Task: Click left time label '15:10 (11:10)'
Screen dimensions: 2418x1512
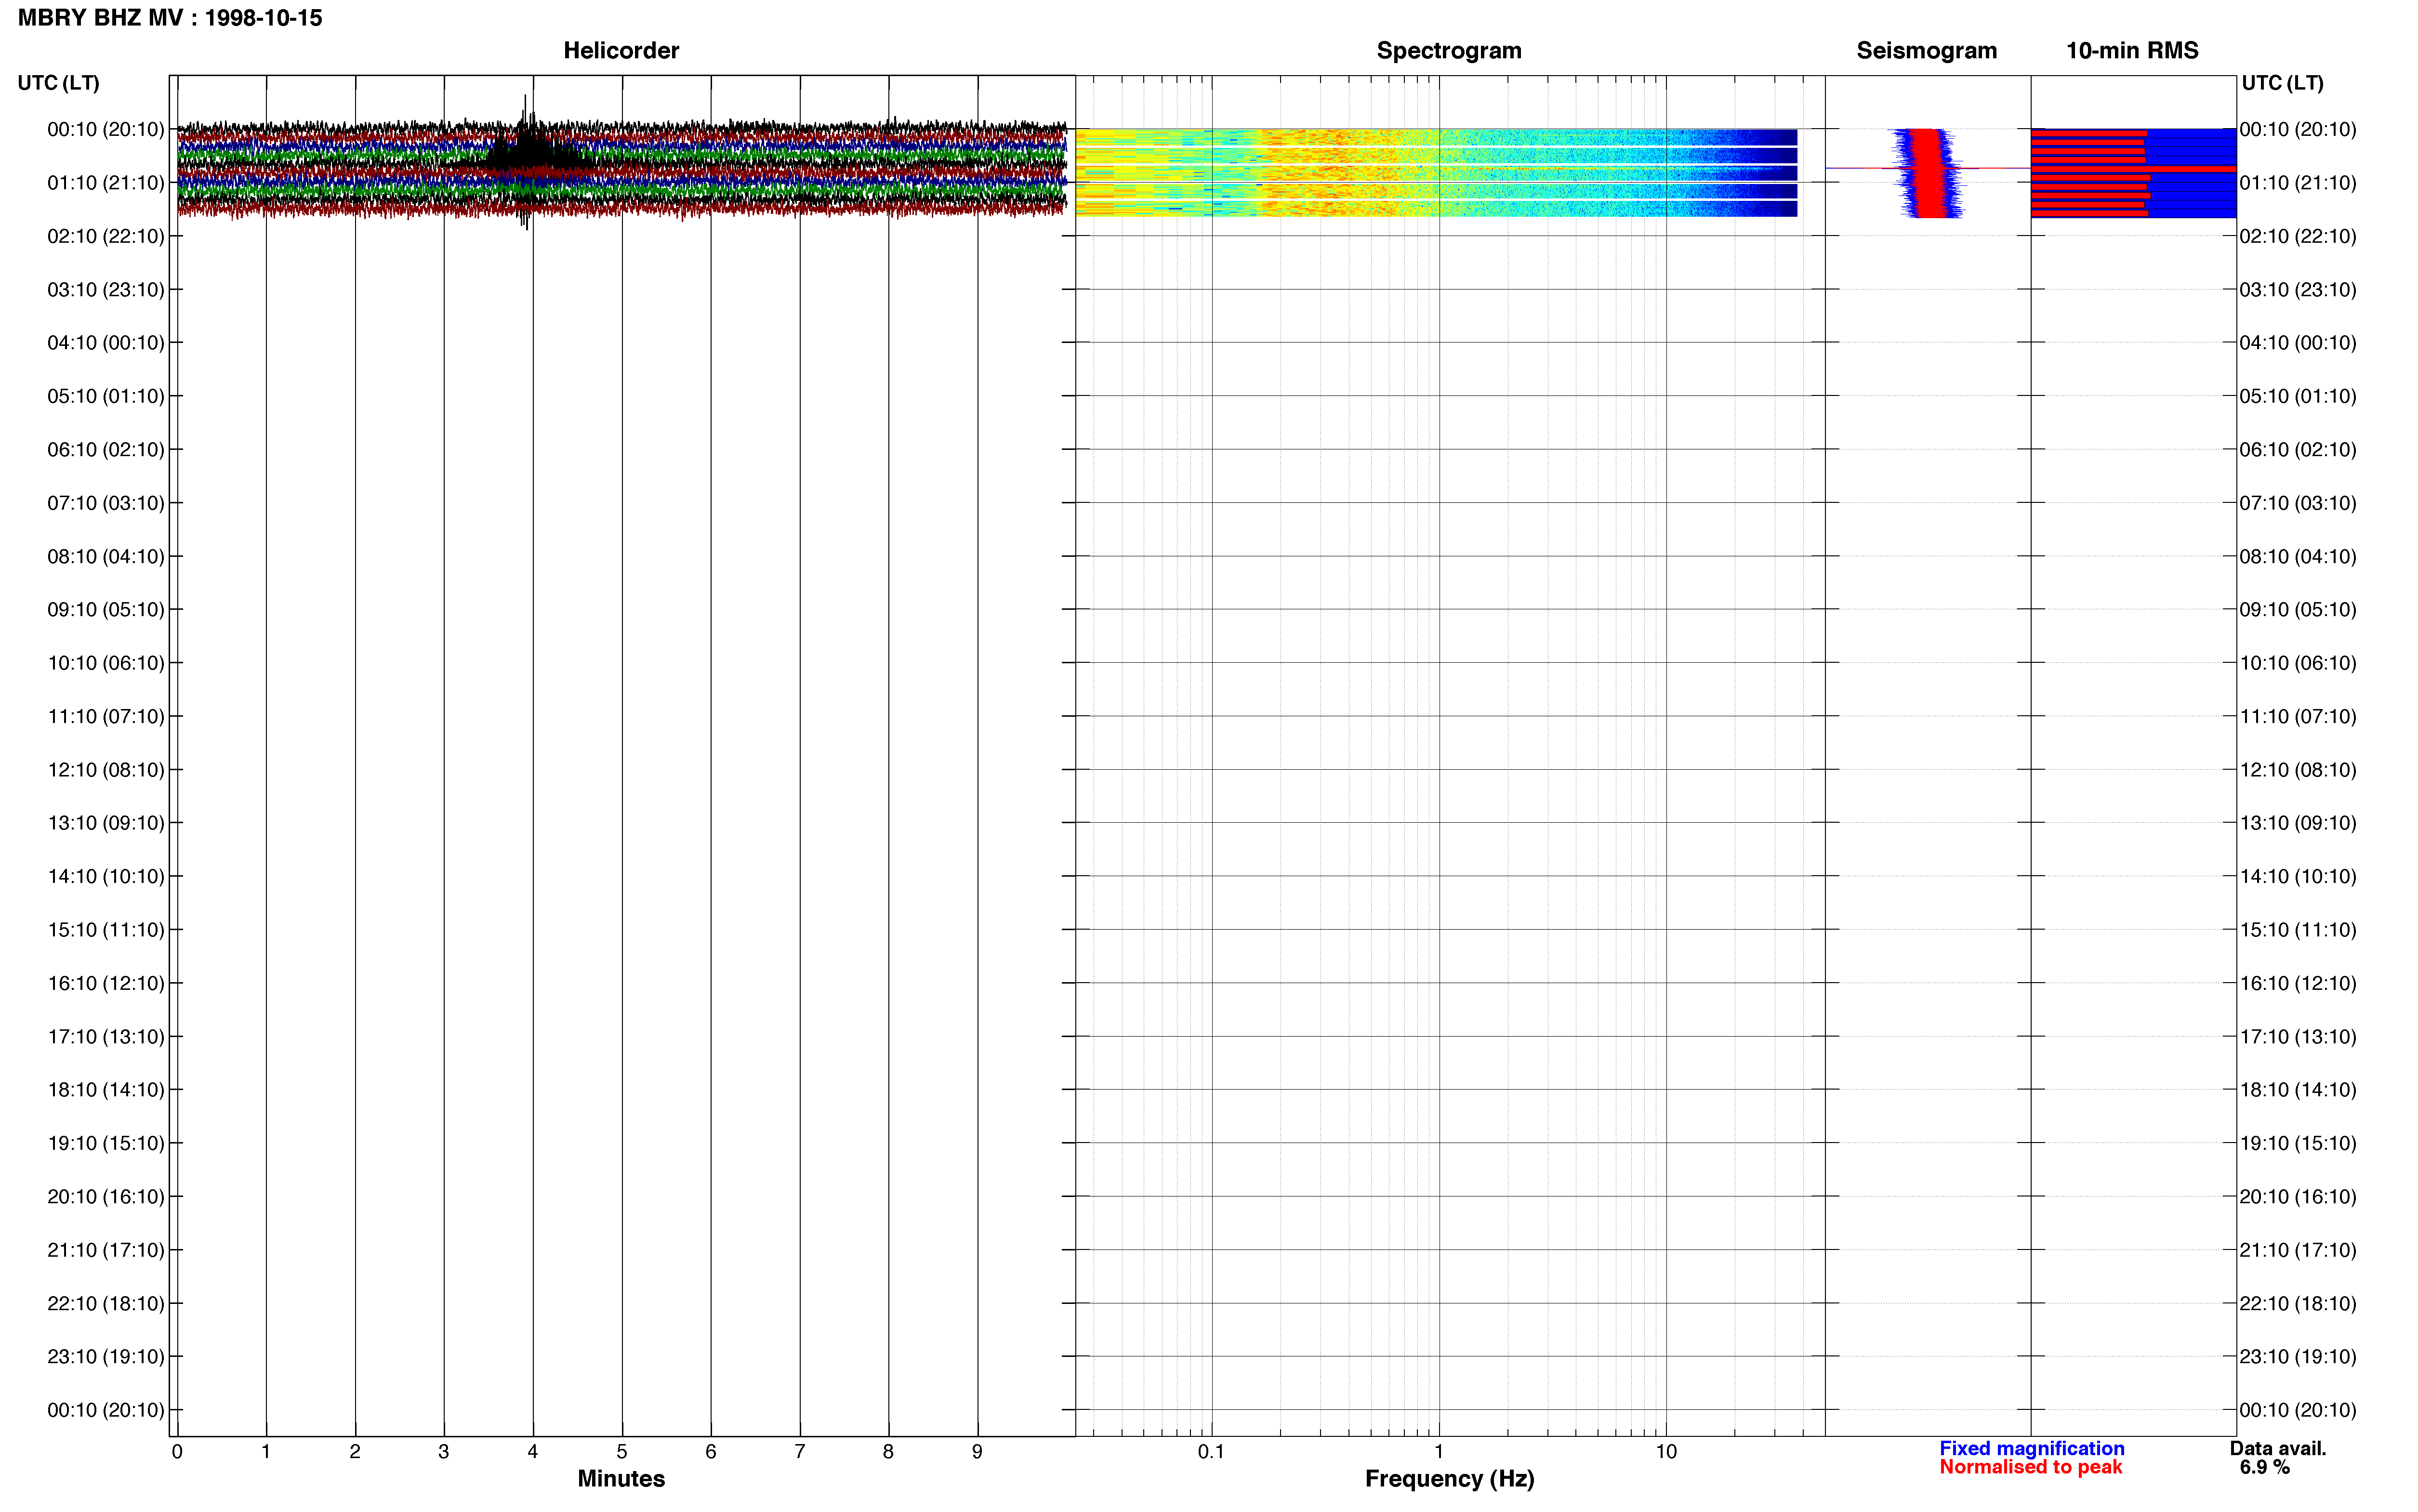Action: click(106, 930)
